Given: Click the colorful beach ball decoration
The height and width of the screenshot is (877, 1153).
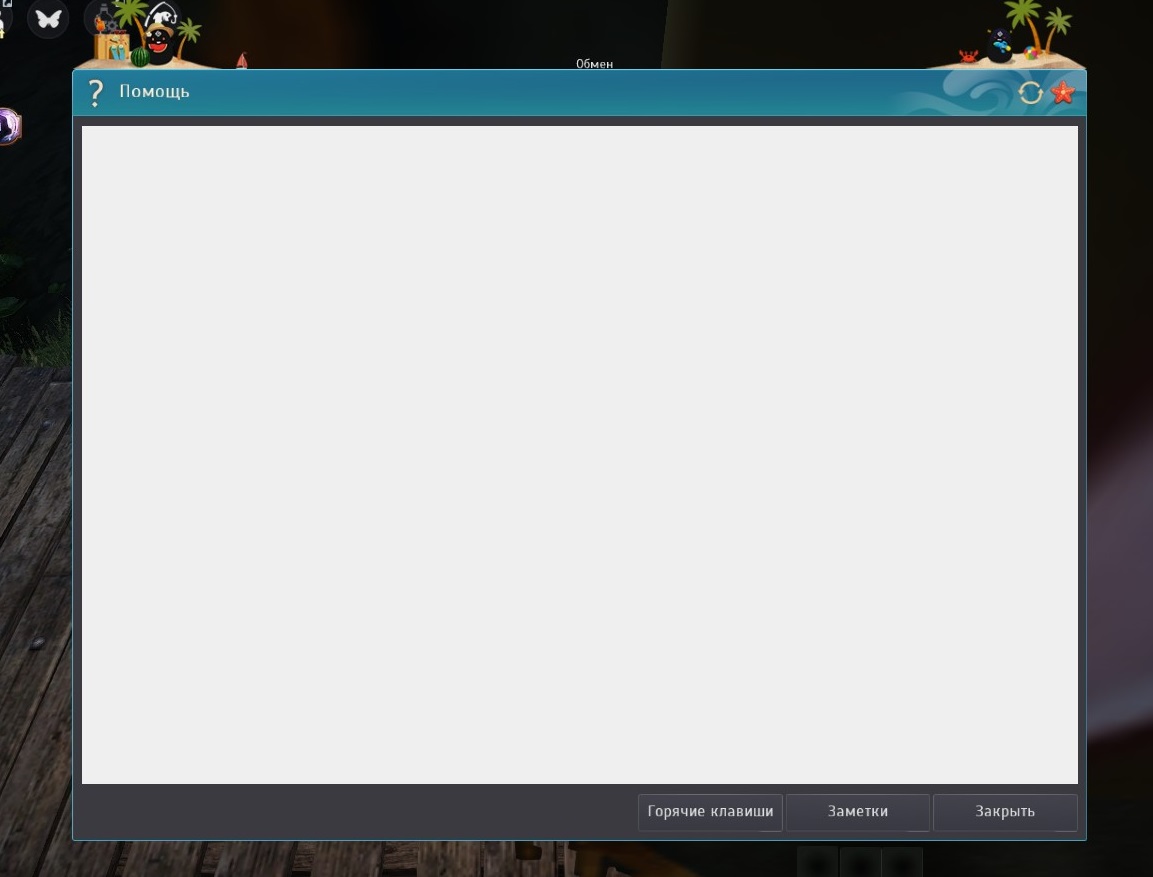Looking at the screenshot, I should [1032, 53].
